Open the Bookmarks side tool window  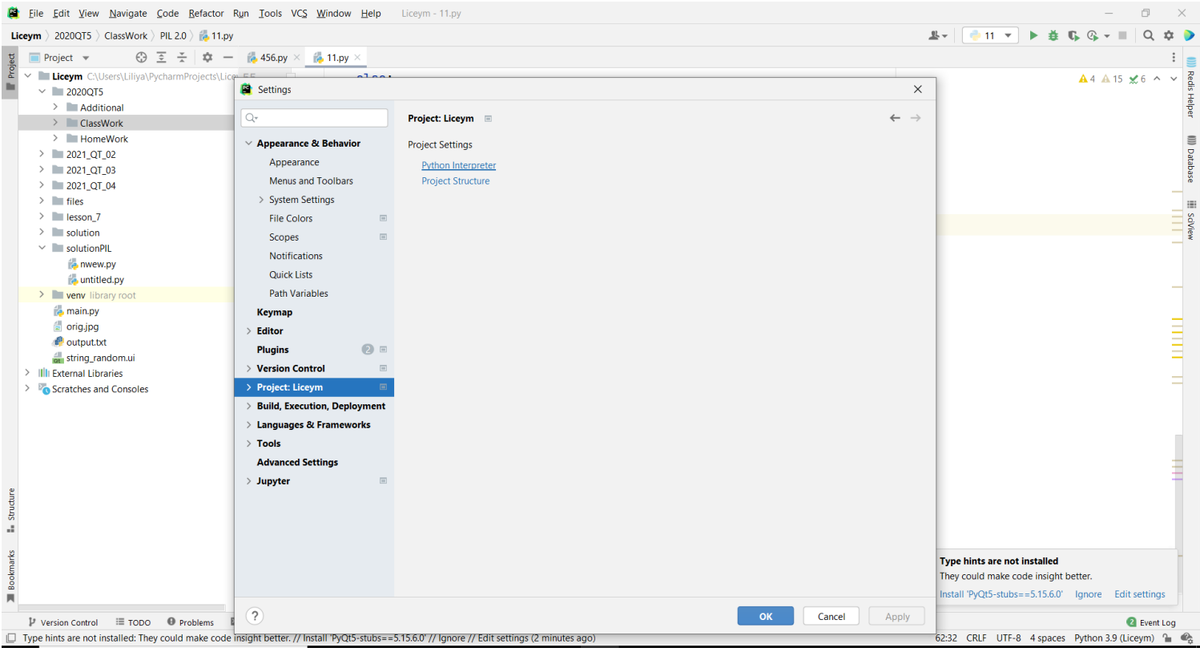[x=11, y=577]
